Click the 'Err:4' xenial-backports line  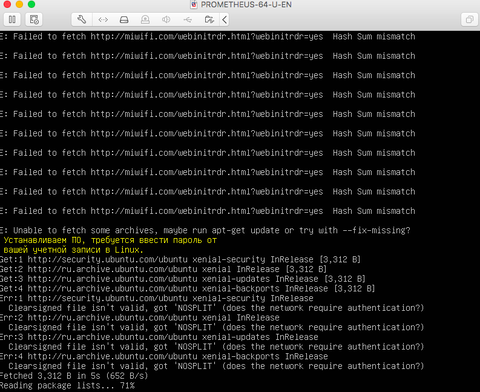pyautogui.click(x=164, y=356)
